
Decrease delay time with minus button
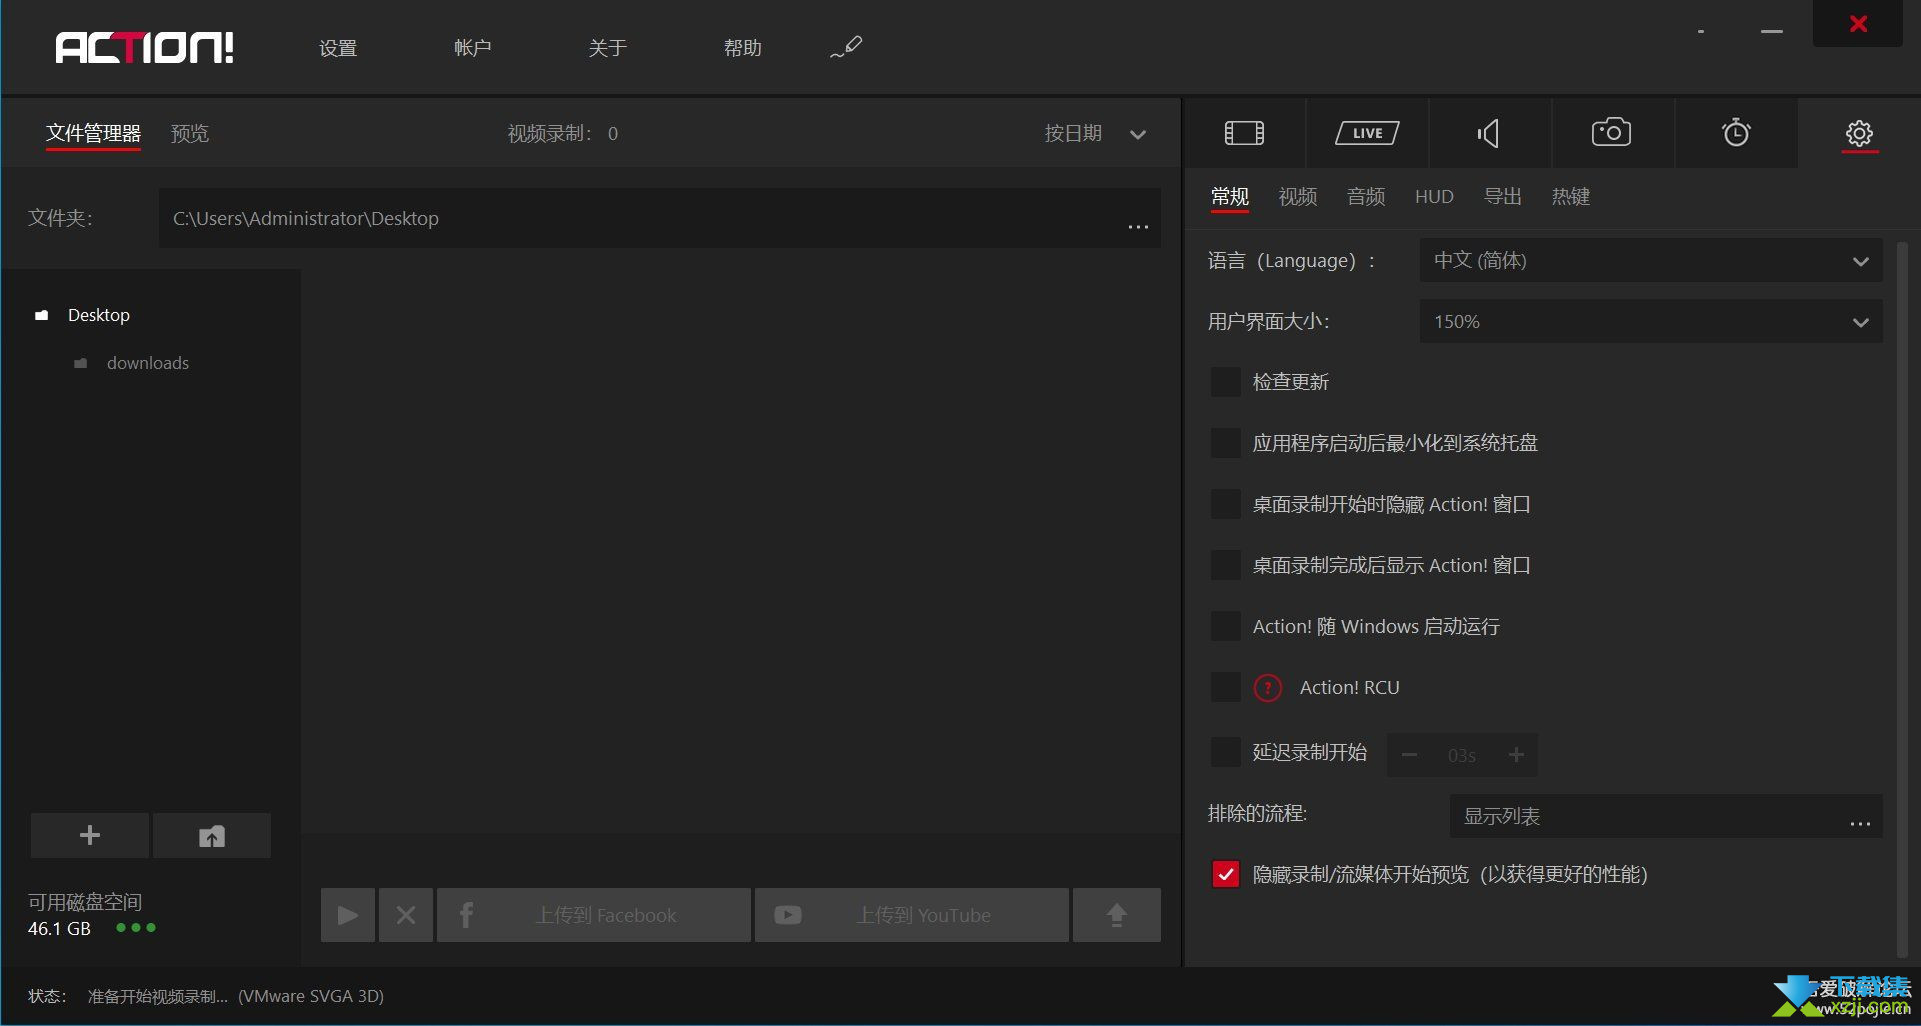click(1409, 755)
